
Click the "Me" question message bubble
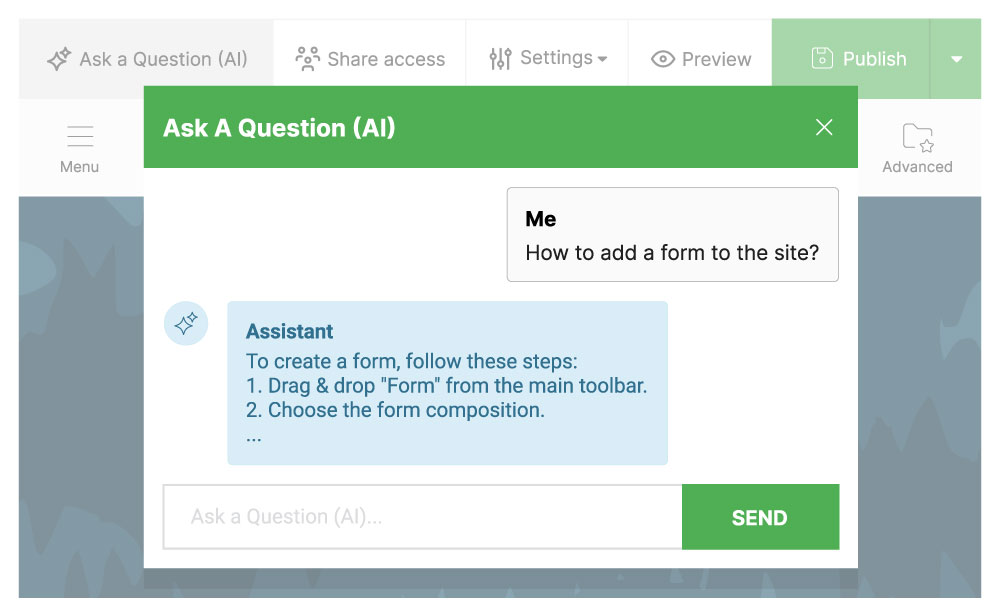672,235
